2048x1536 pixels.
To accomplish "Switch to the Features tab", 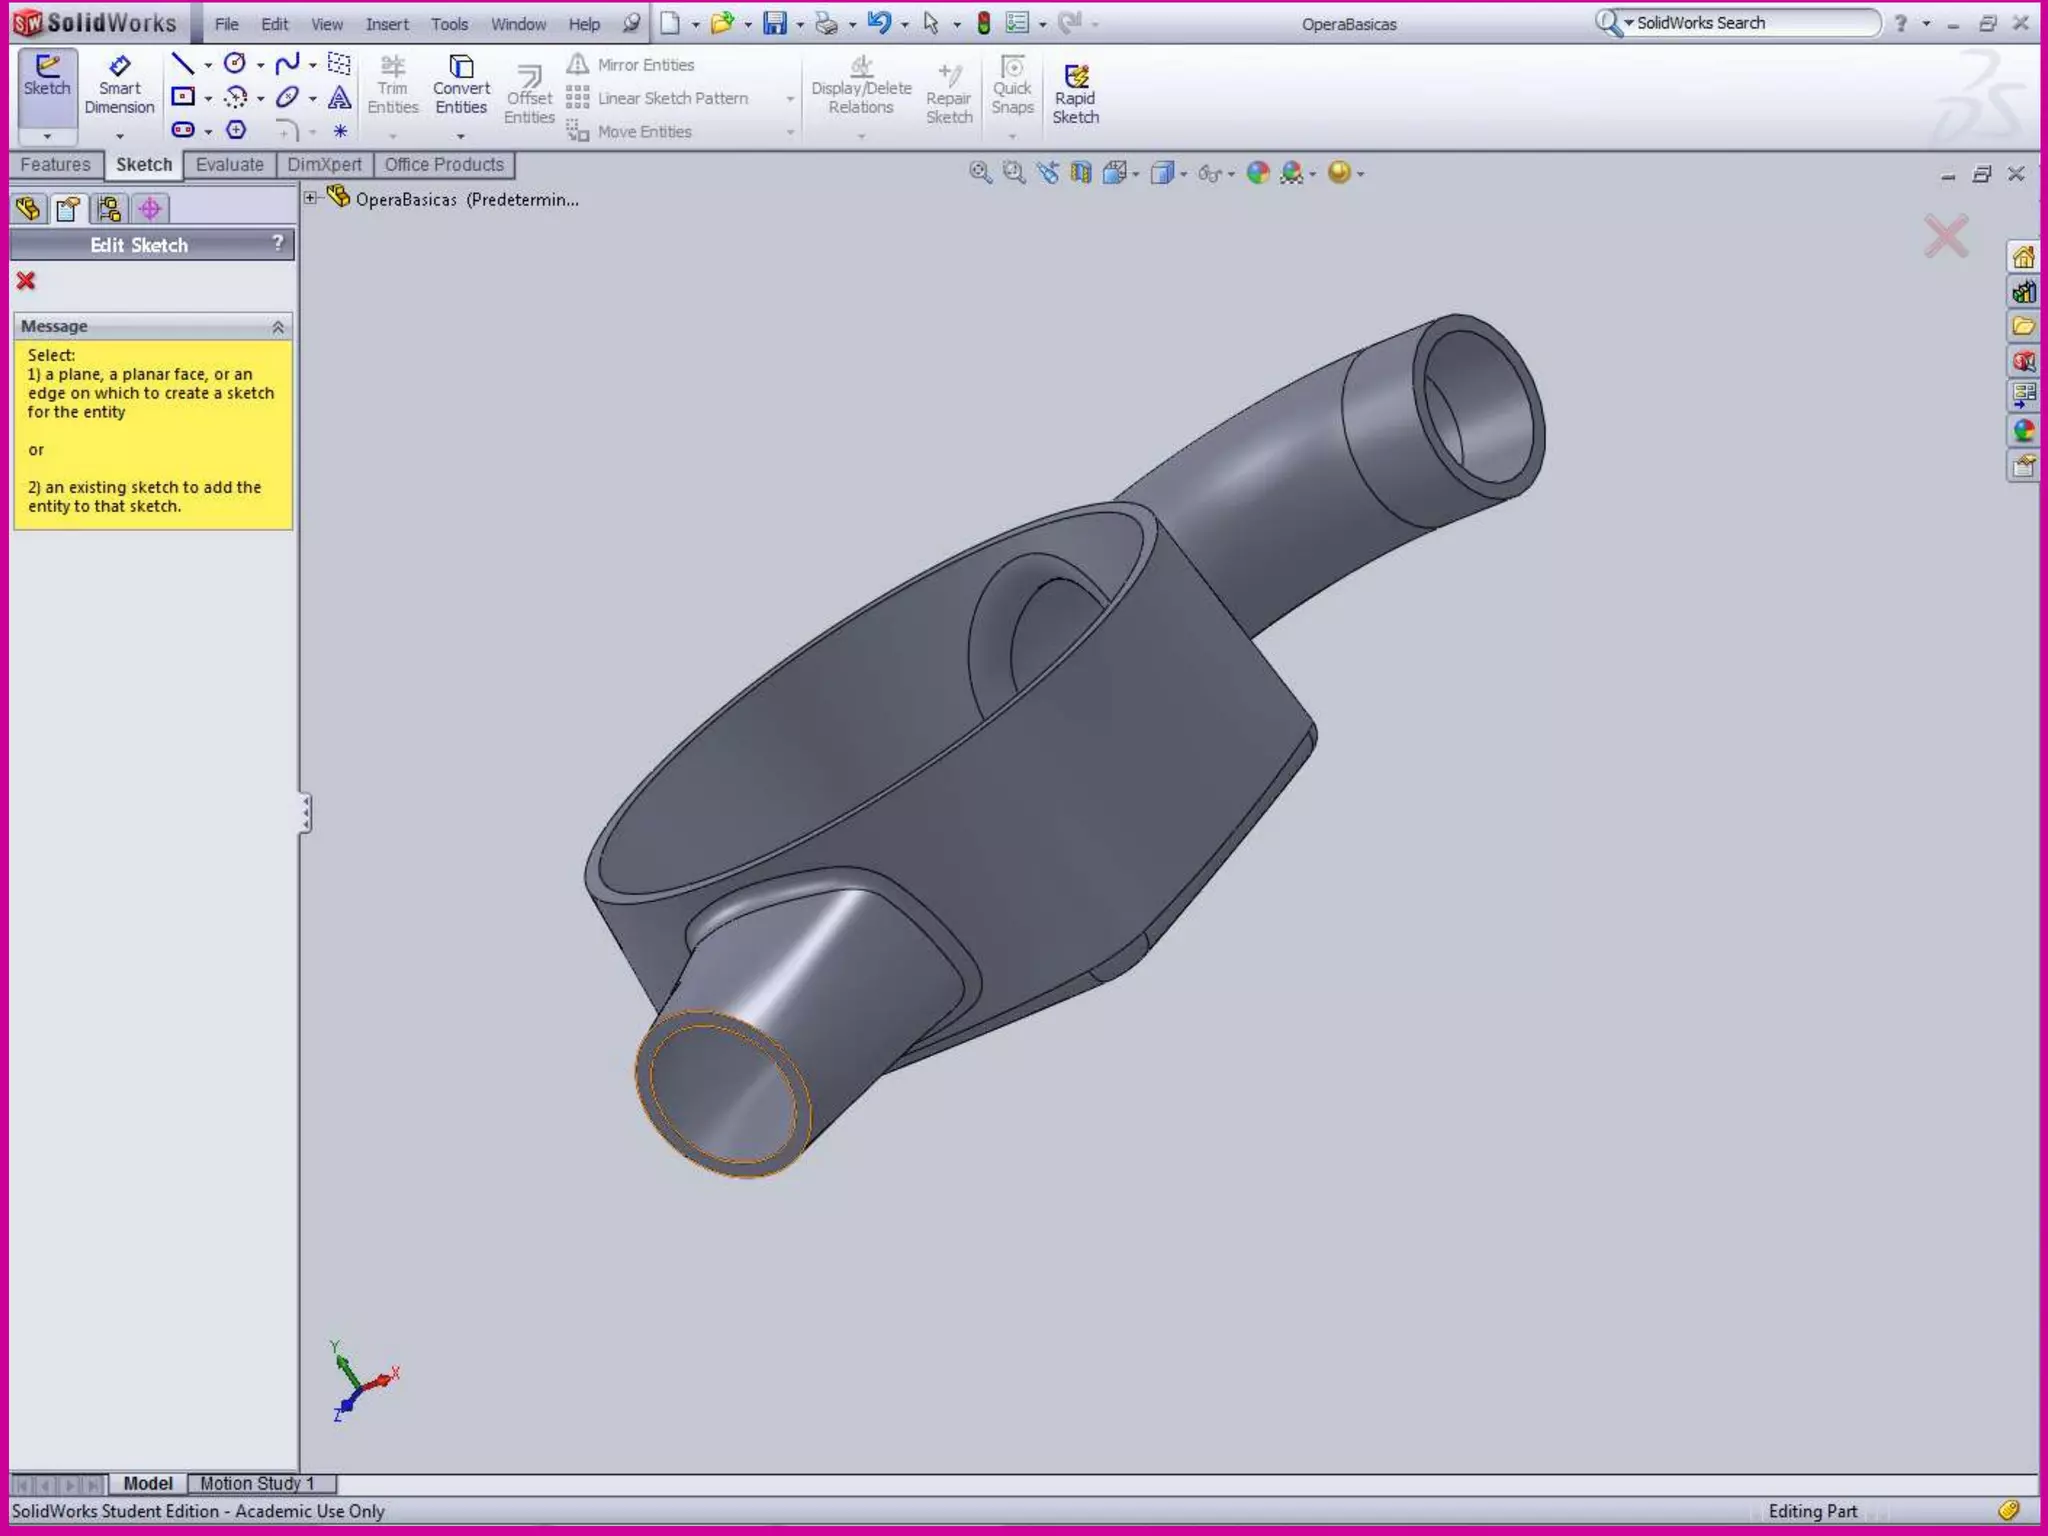I will [55, 165].
